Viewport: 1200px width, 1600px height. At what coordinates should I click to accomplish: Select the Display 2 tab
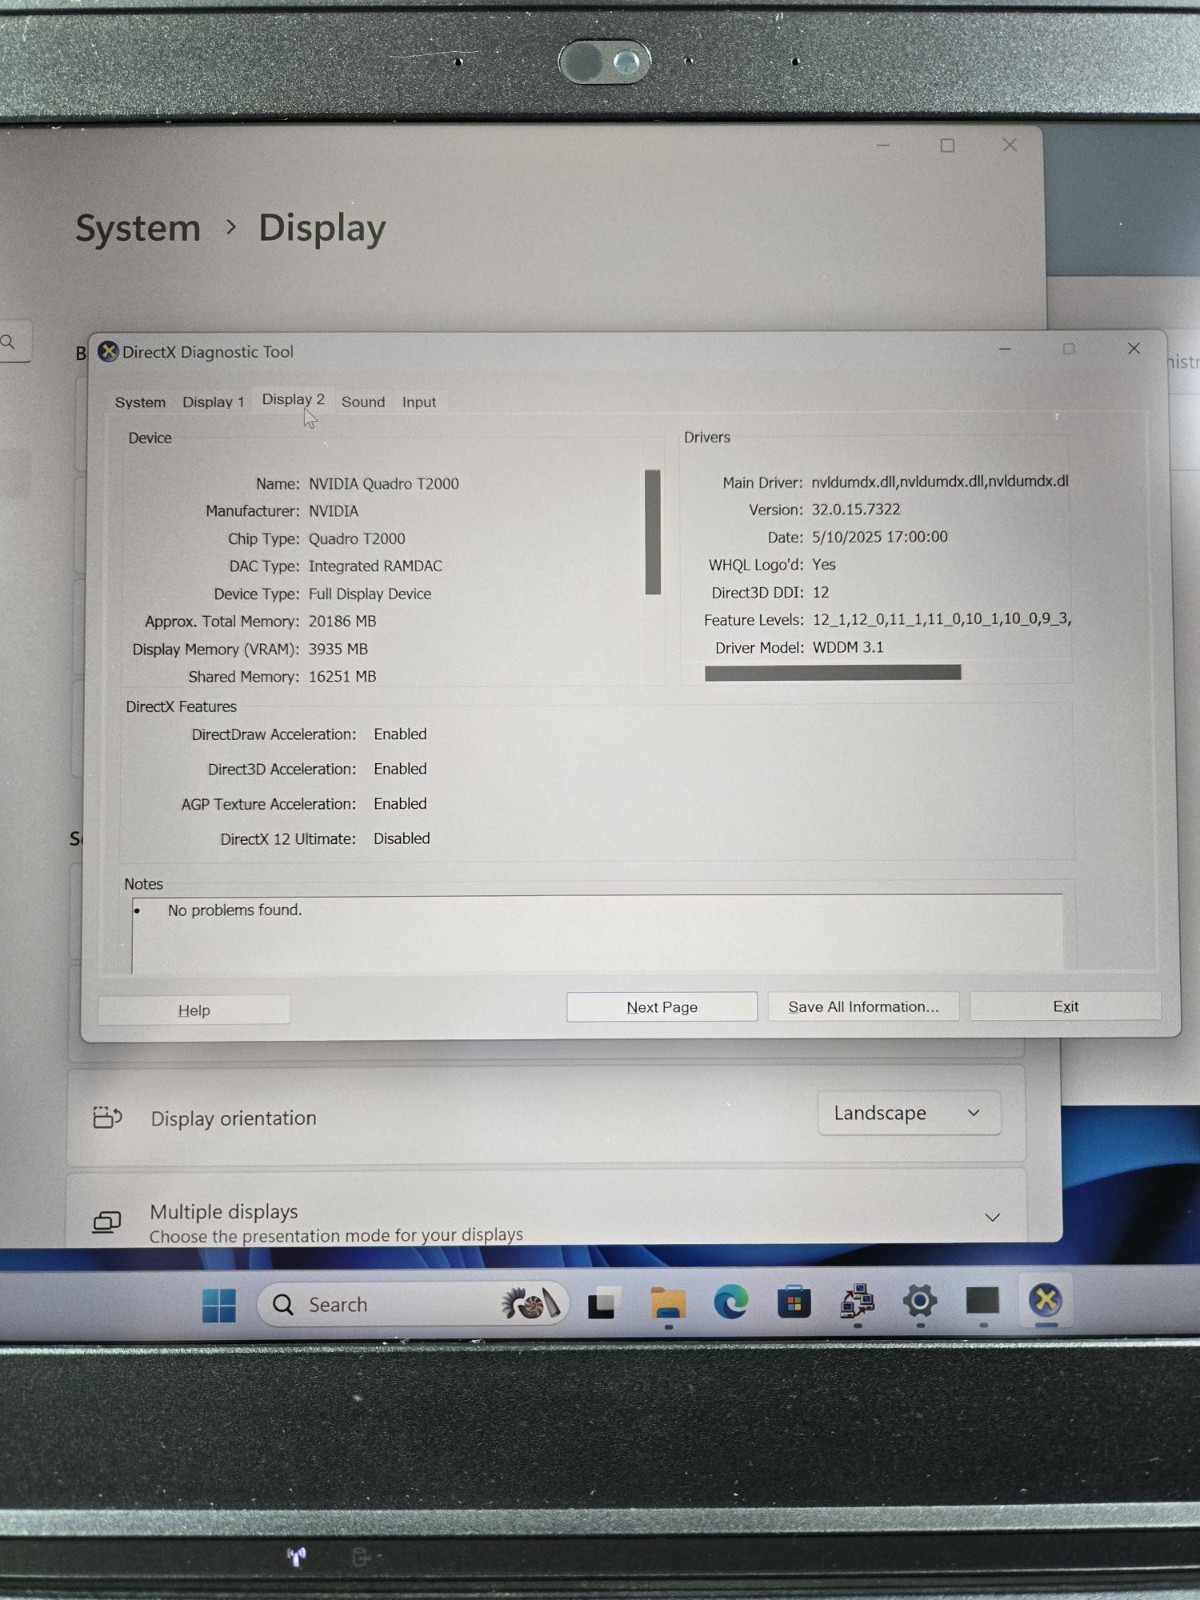(x=293, y=399)
